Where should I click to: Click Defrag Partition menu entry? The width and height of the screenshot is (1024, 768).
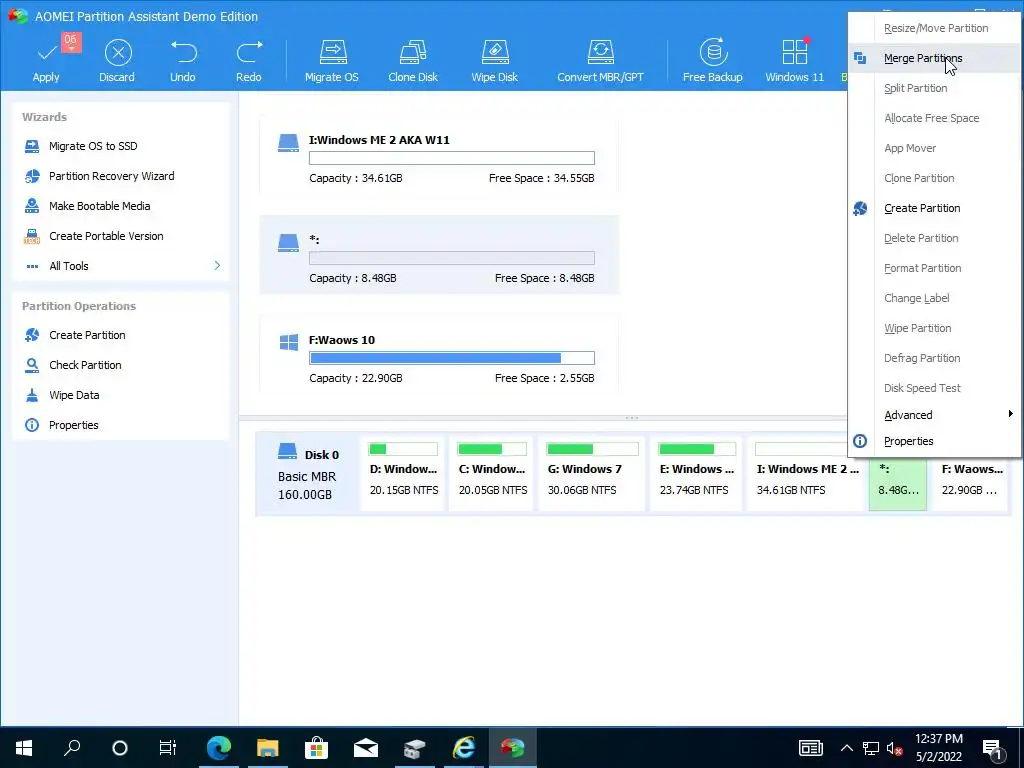click(934, 359)
